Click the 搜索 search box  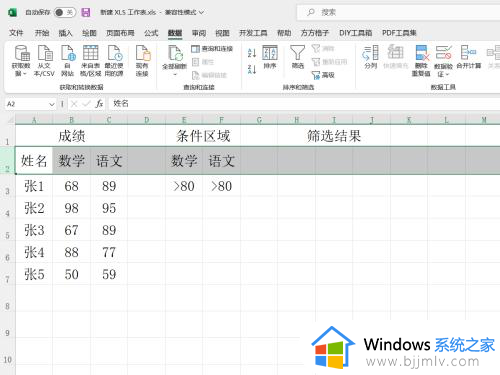[398, 13]
